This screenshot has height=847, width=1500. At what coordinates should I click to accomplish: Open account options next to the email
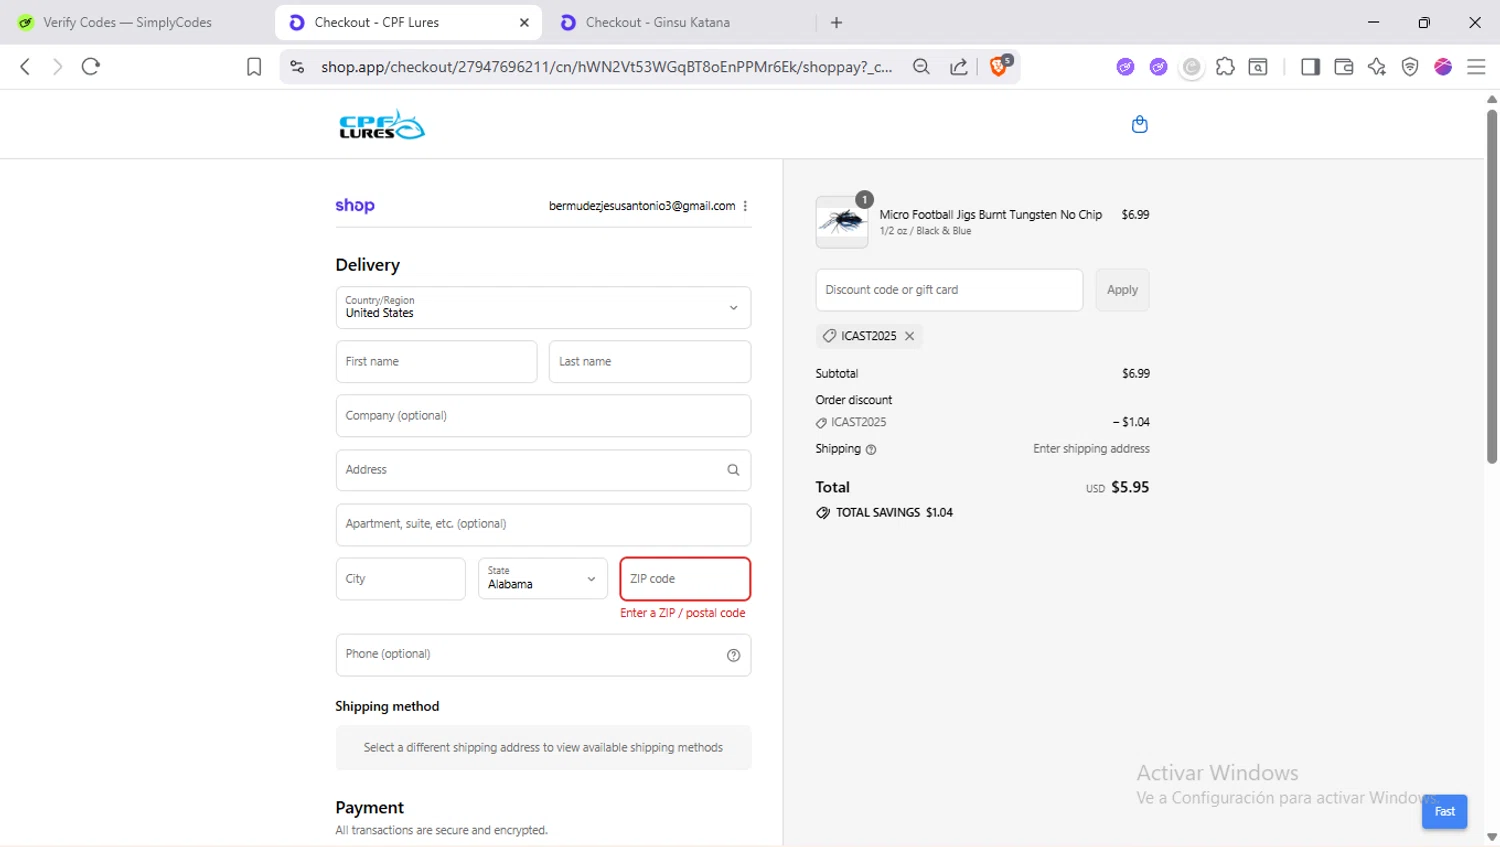[745, 206]
